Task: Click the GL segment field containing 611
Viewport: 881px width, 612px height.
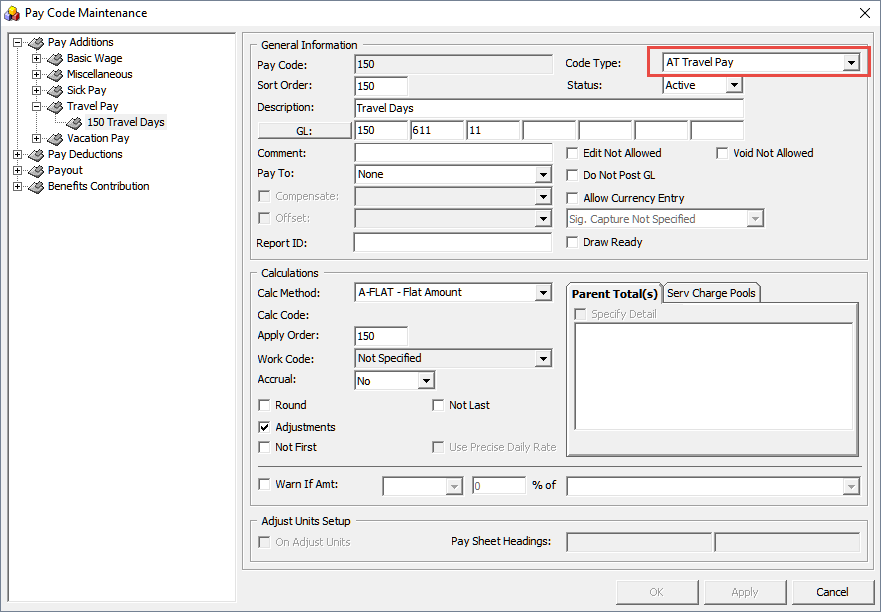Action: 437,130
